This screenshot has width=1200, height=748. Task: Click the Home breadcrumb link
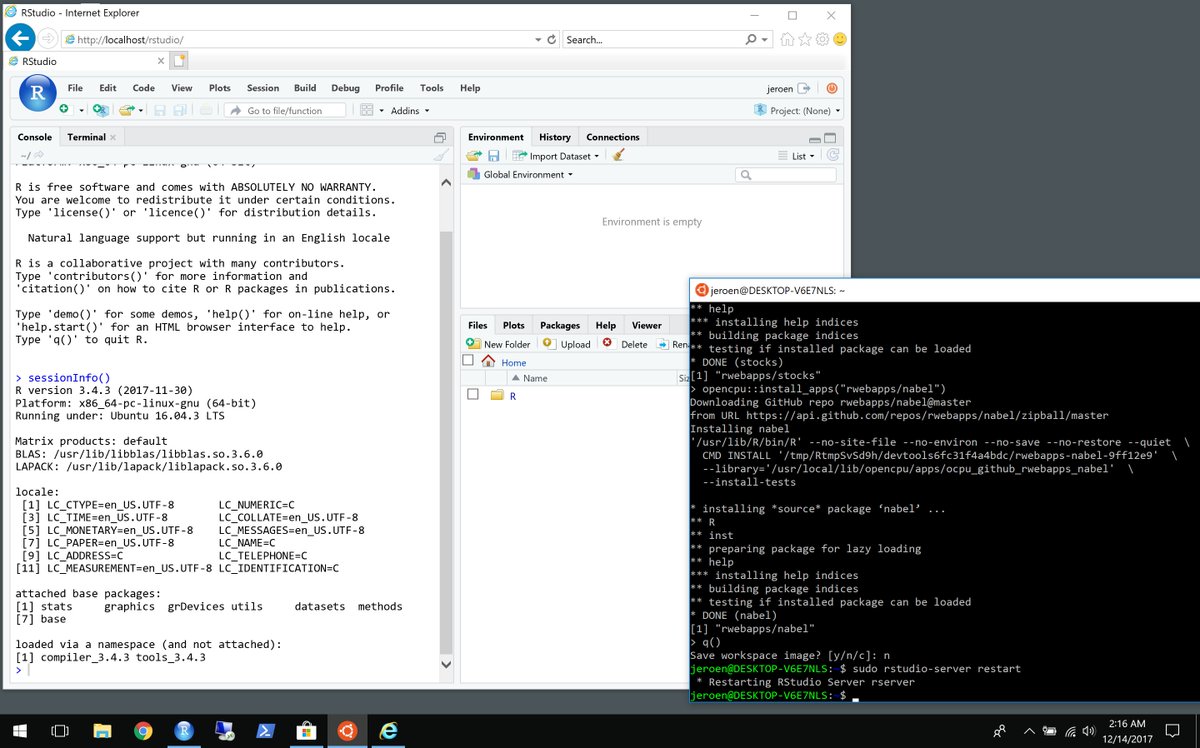click(x=513, y=362)
